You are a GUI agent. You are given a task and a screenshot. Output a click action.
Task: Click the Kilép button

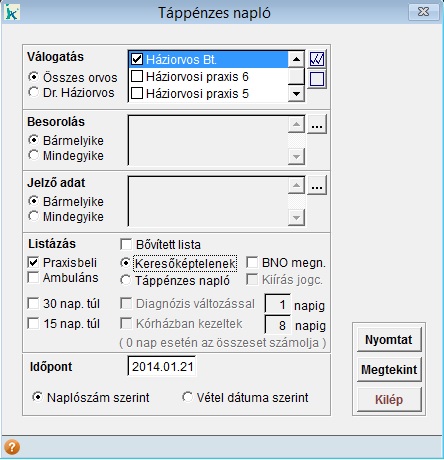389,400
